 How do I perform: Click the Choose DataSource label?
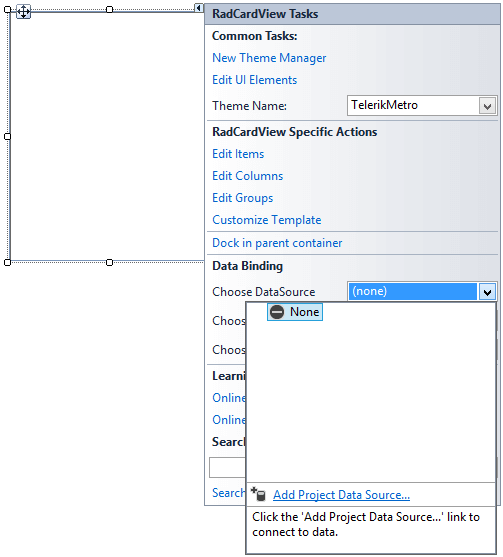click(264, 292)
